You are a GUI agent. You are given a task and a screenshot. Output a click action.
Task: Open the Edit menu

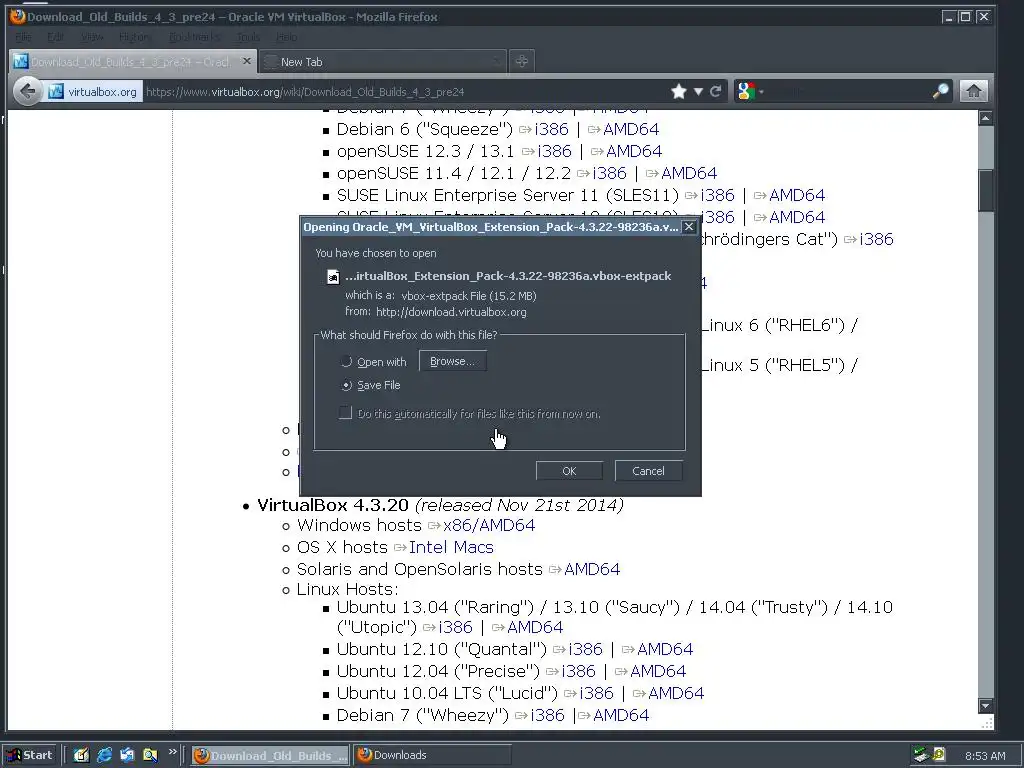click(56, 37)
